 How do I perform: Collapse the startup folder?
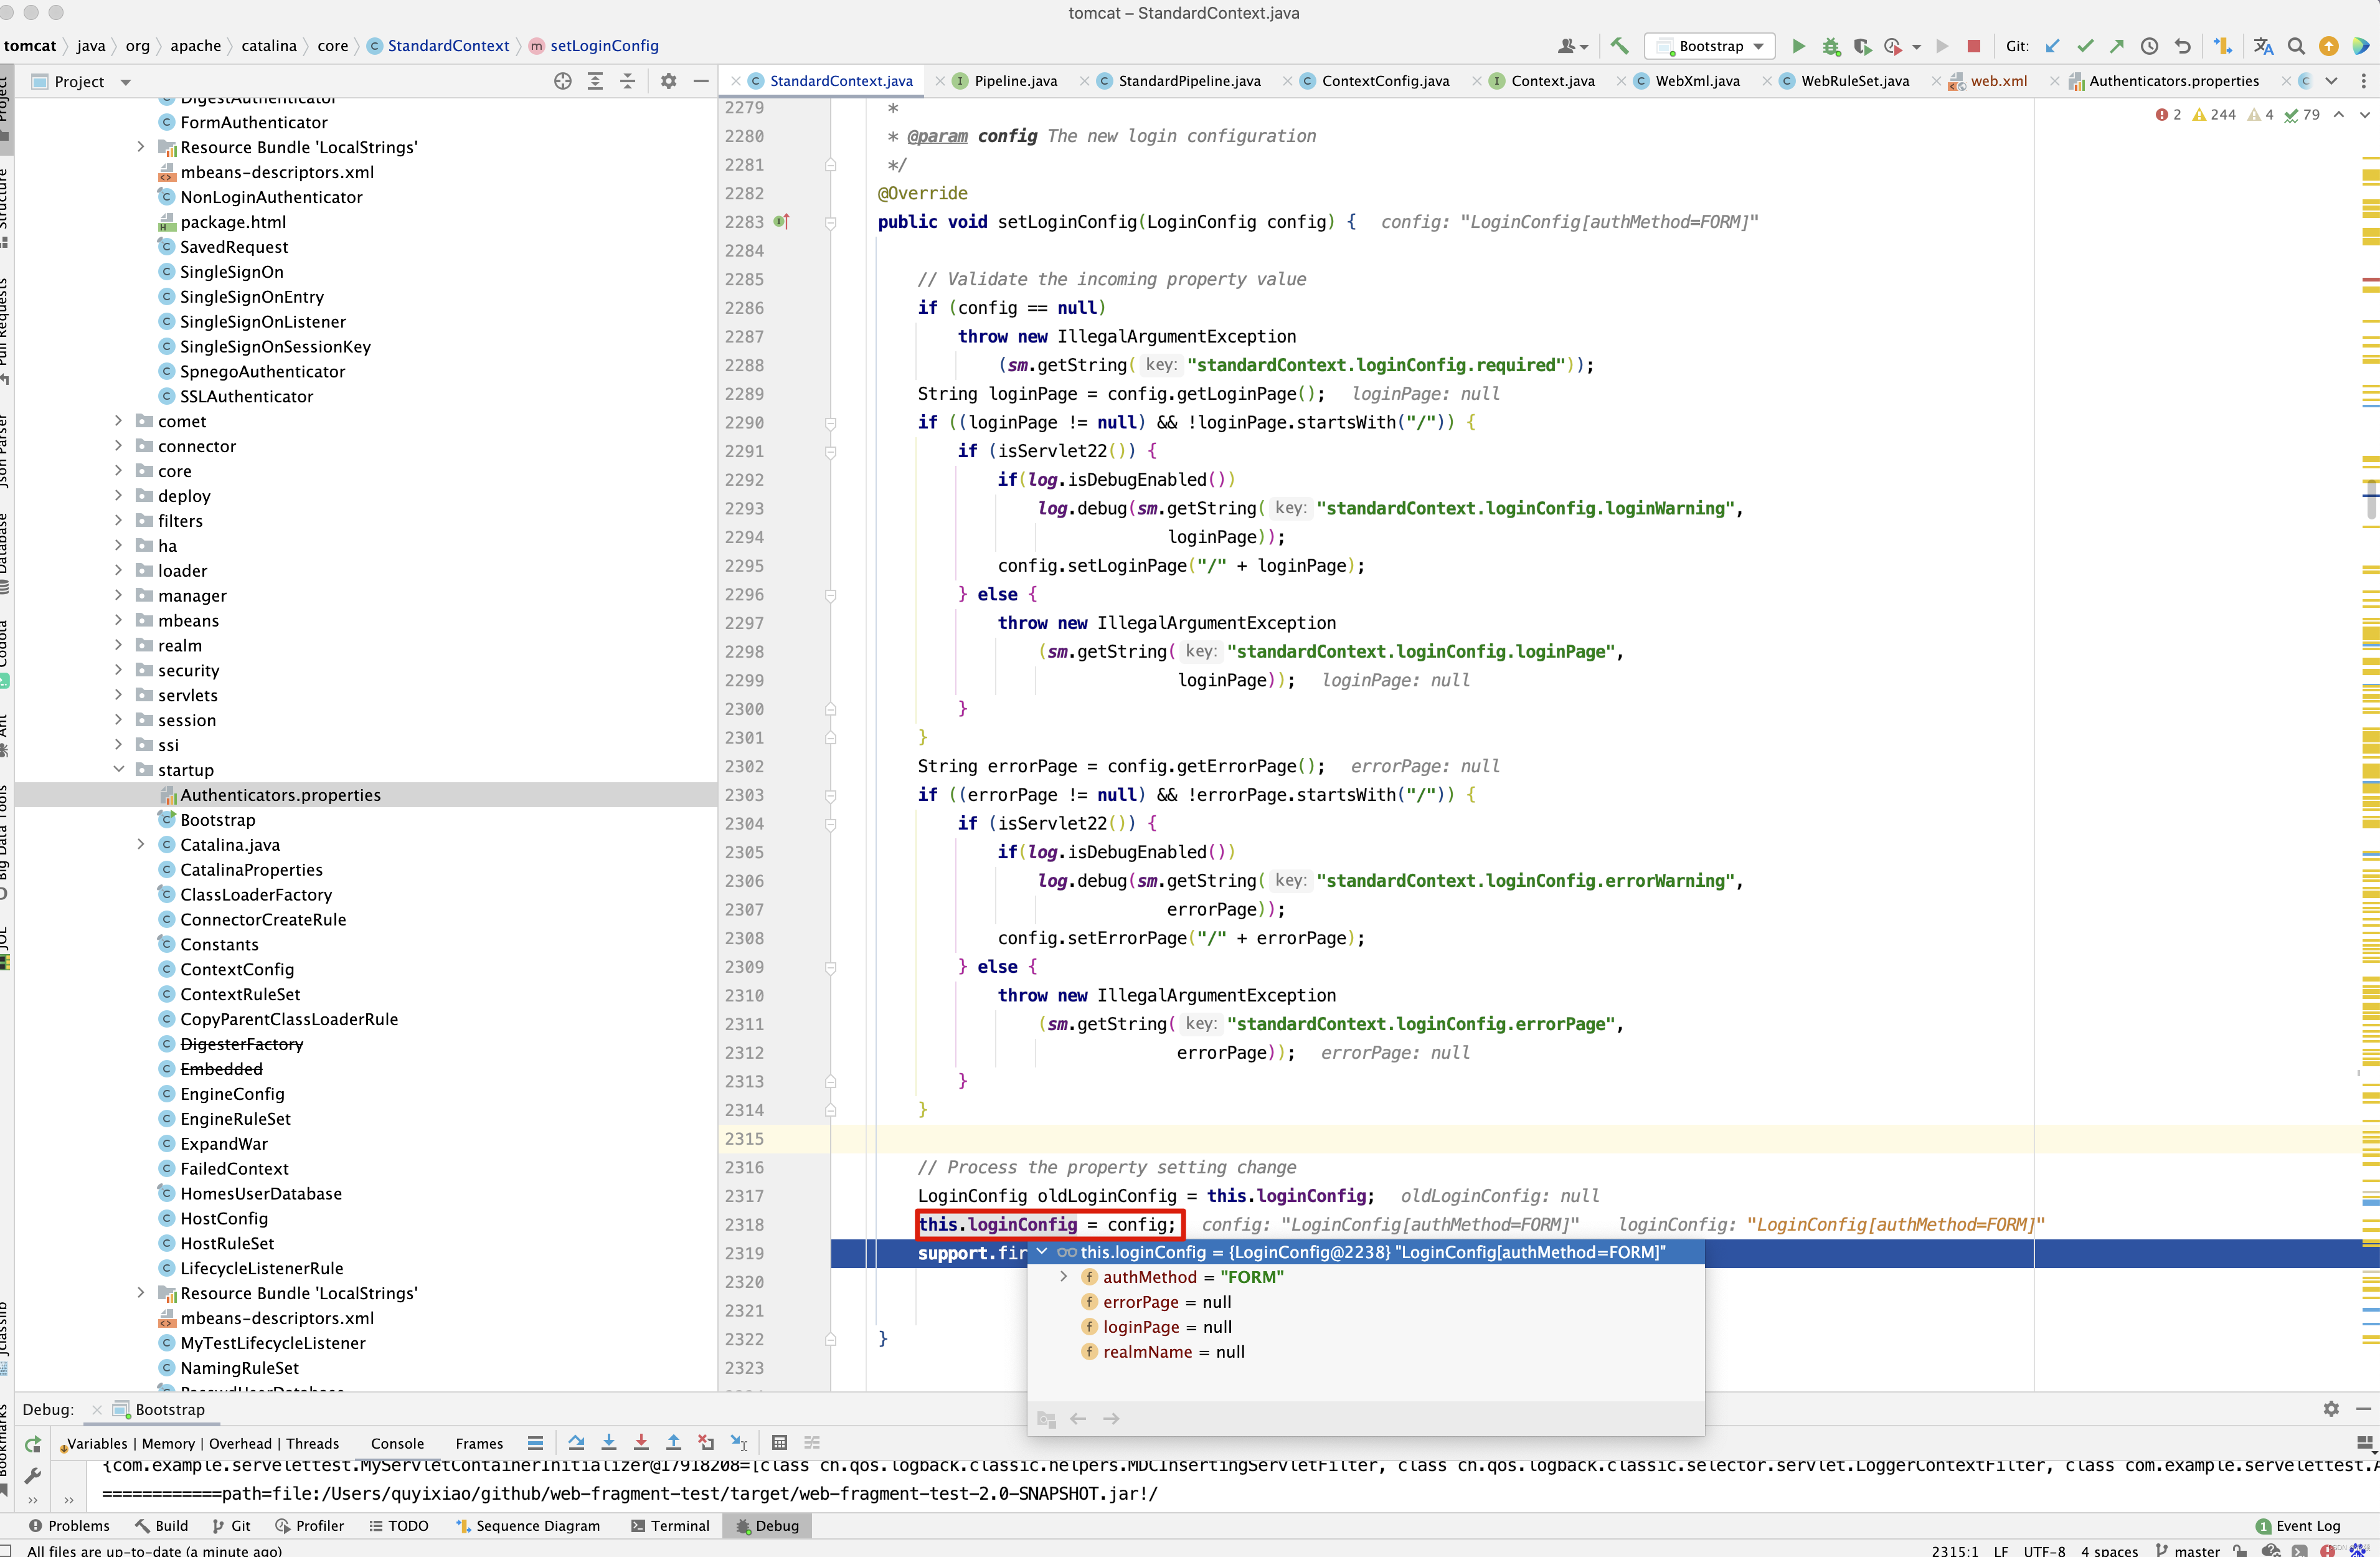click(118, 770)
